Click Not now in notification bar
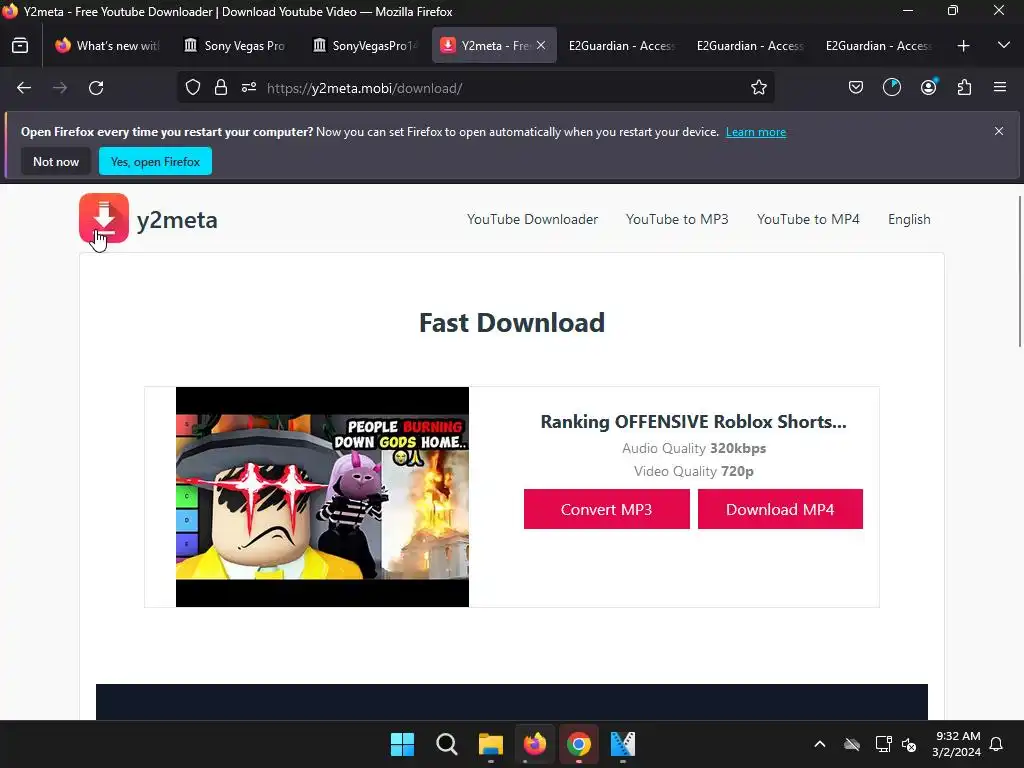This screenshot has height=768, width=1024. coord(56,161)
